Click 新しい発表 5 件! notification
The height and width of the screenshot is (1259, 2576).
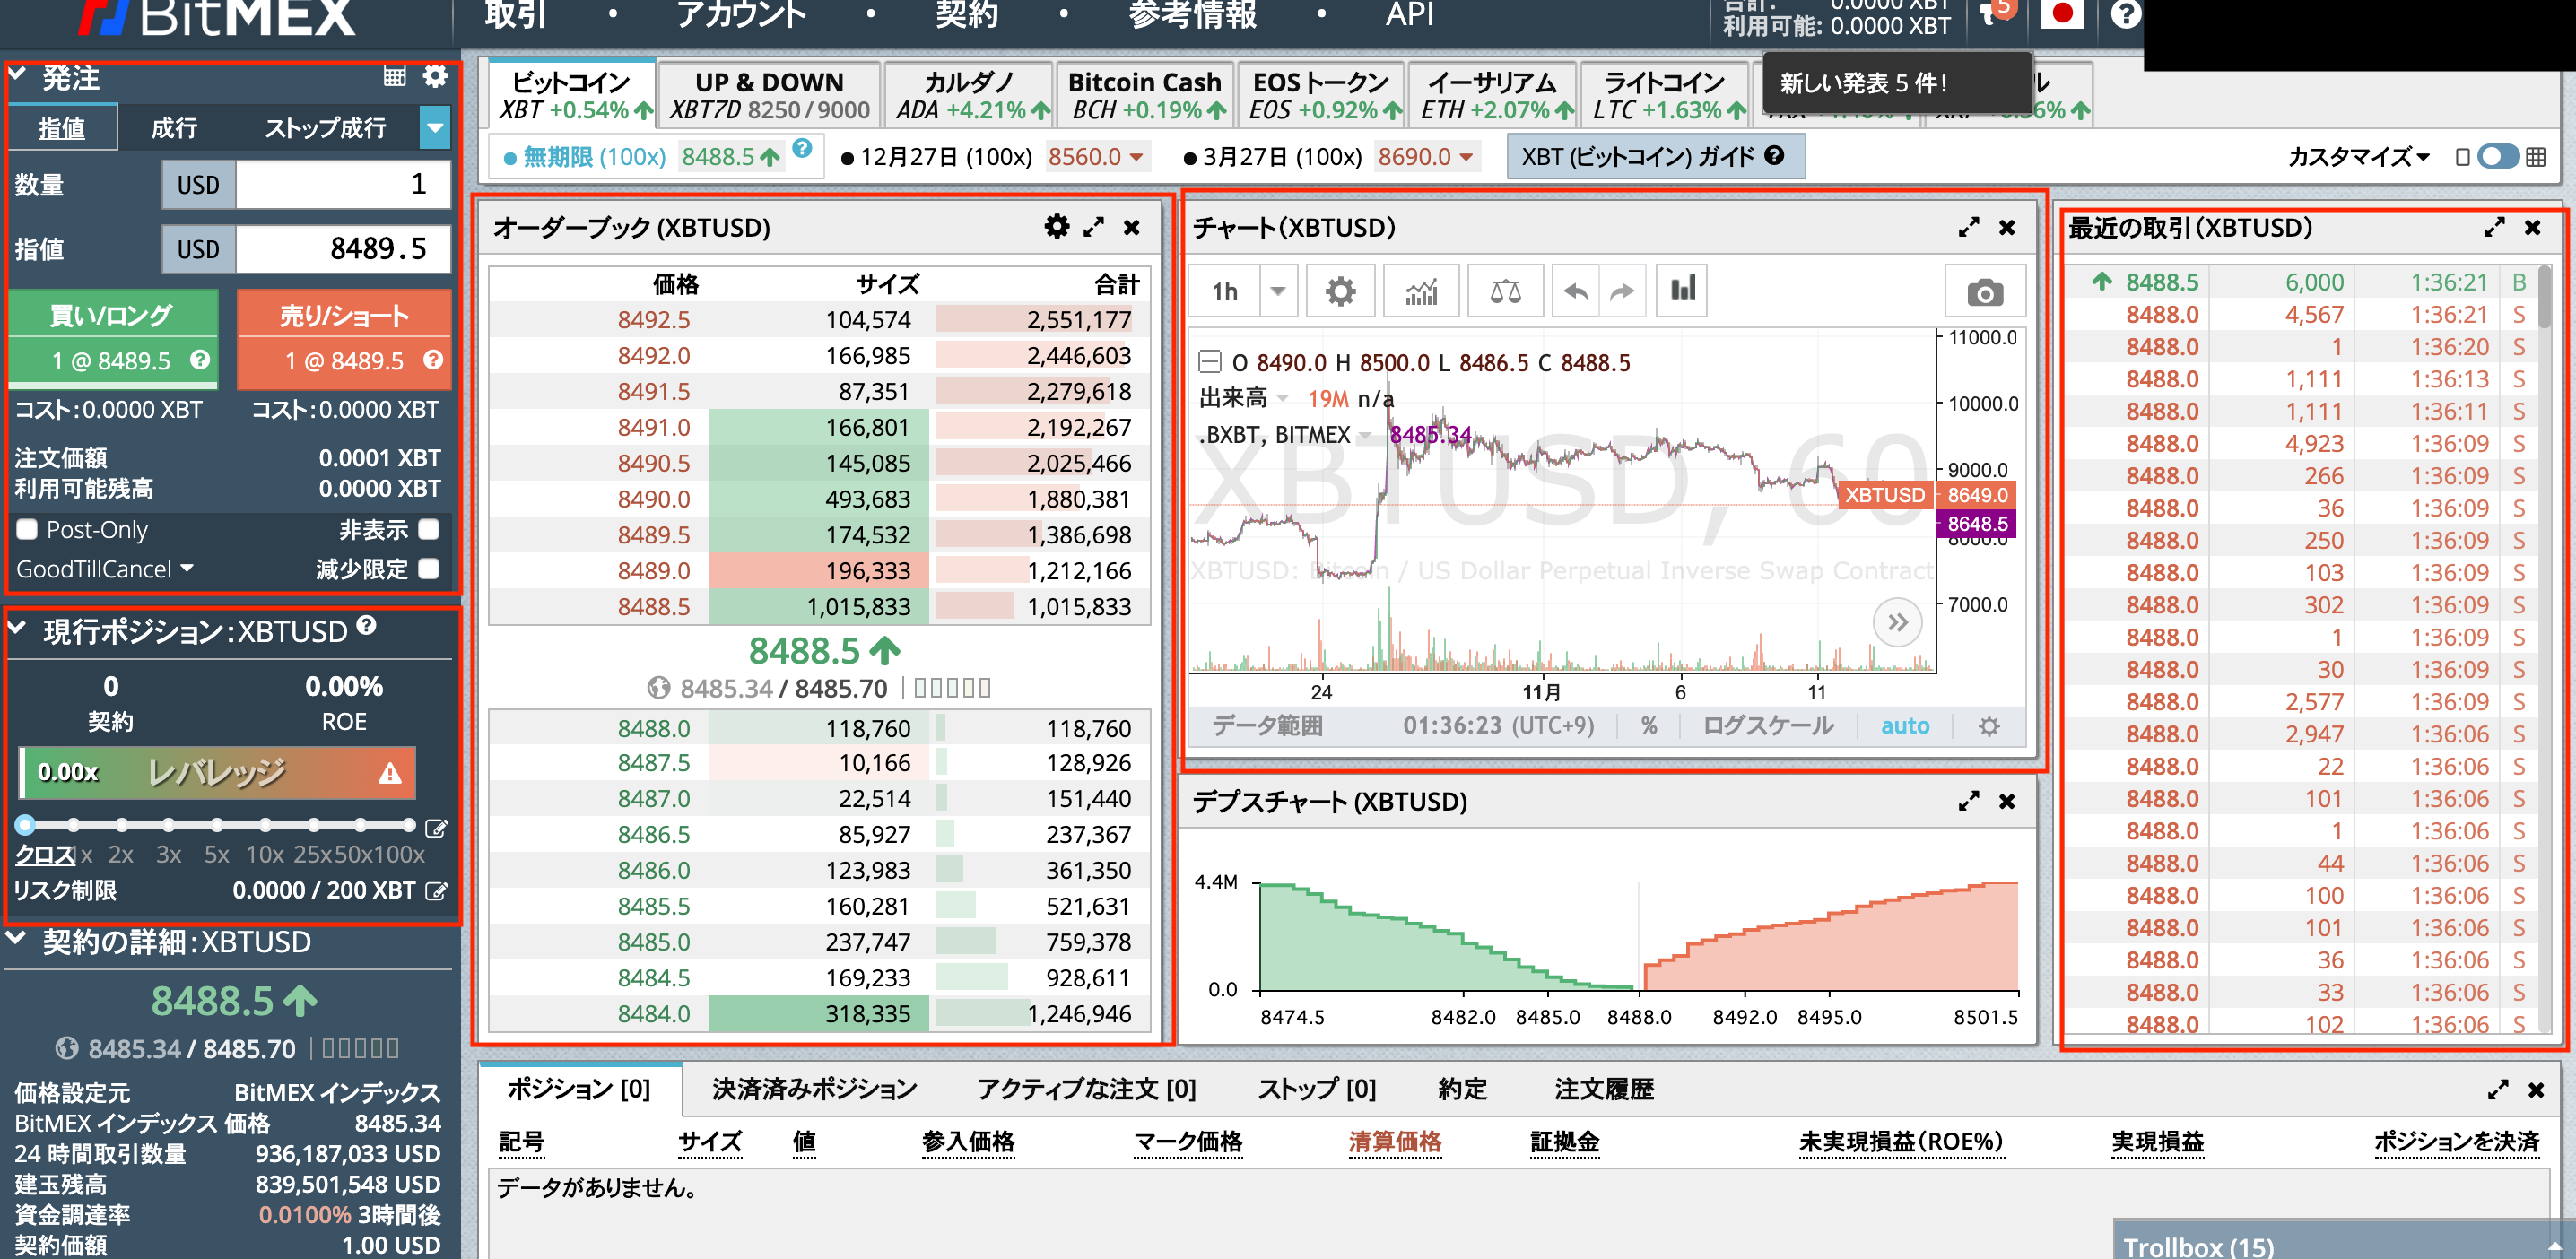click(x=1895, y=83)
